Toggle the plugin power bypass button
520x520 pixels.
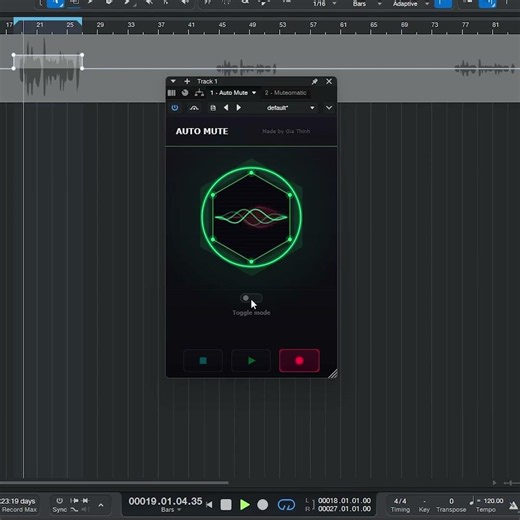point(175,108)
